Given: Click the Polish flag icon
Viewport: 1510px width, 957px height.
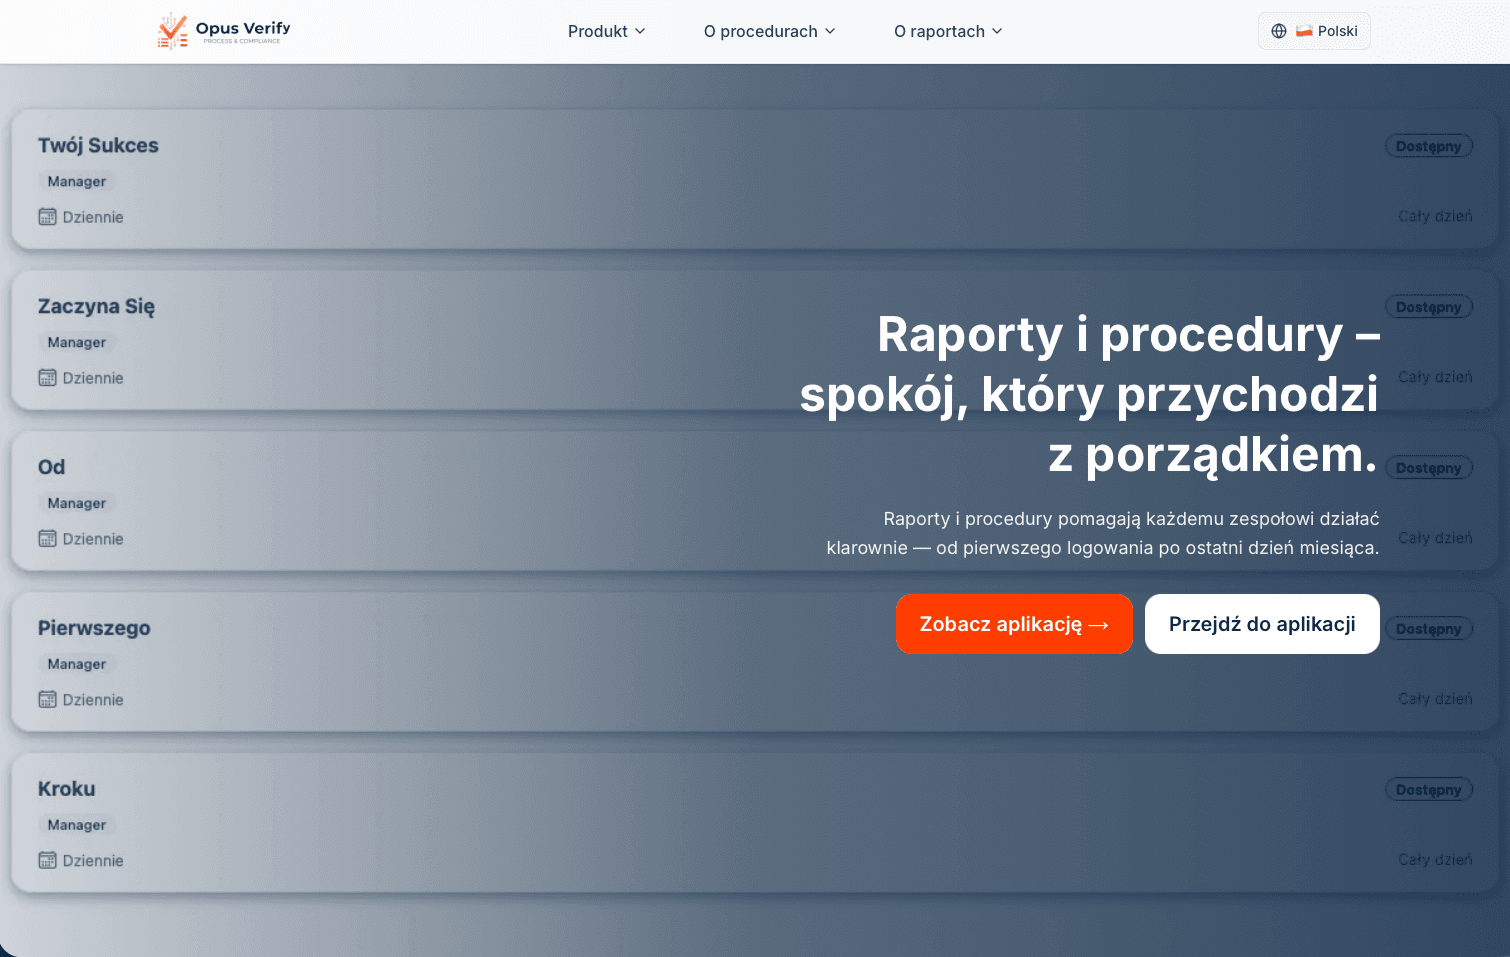Looking at the screenshot, I should point(1304,31).
